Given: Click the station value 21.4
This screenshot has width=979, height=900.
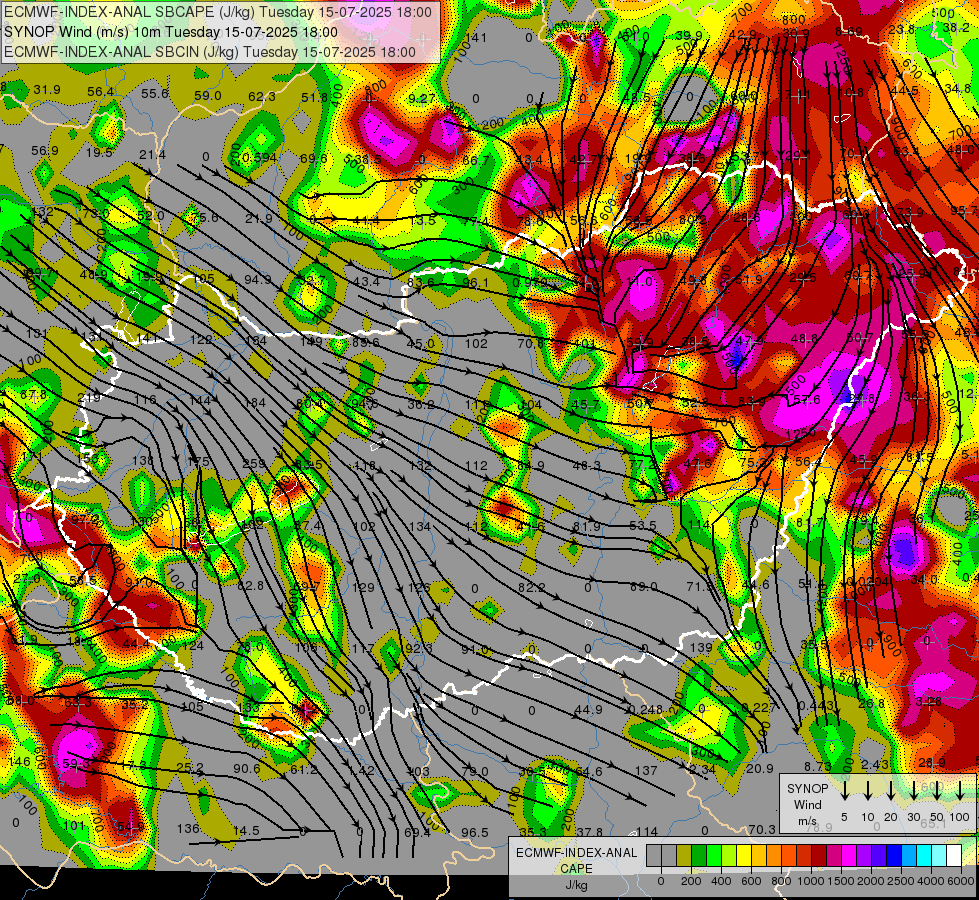Looking at the screenshot, I should click(152, 154).
